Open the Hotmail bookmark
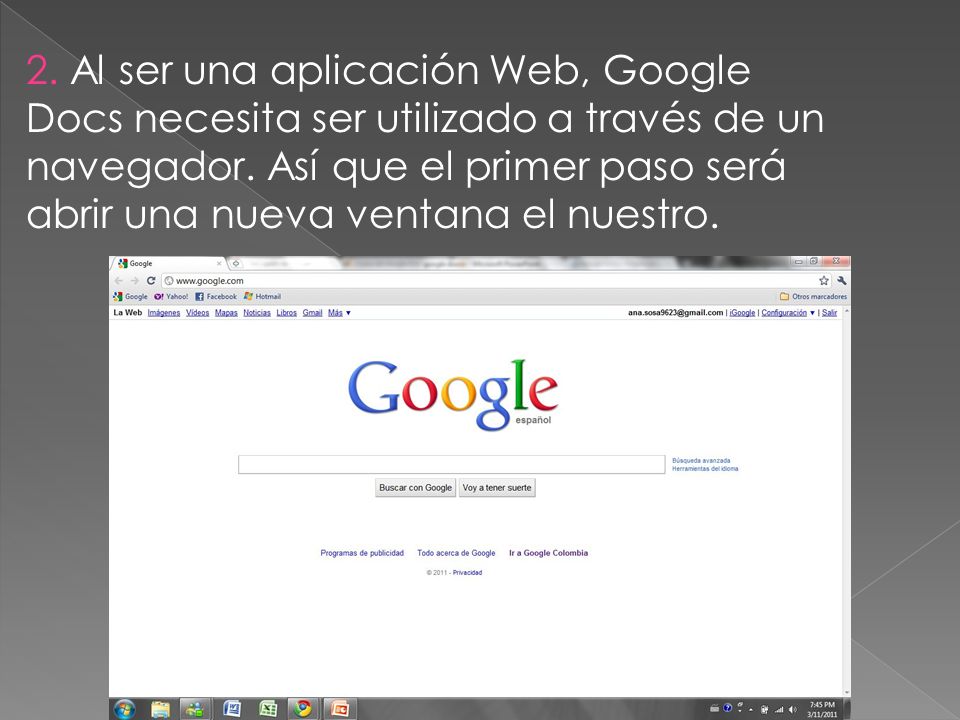960x720 pixels. click(x=262, y=296)
